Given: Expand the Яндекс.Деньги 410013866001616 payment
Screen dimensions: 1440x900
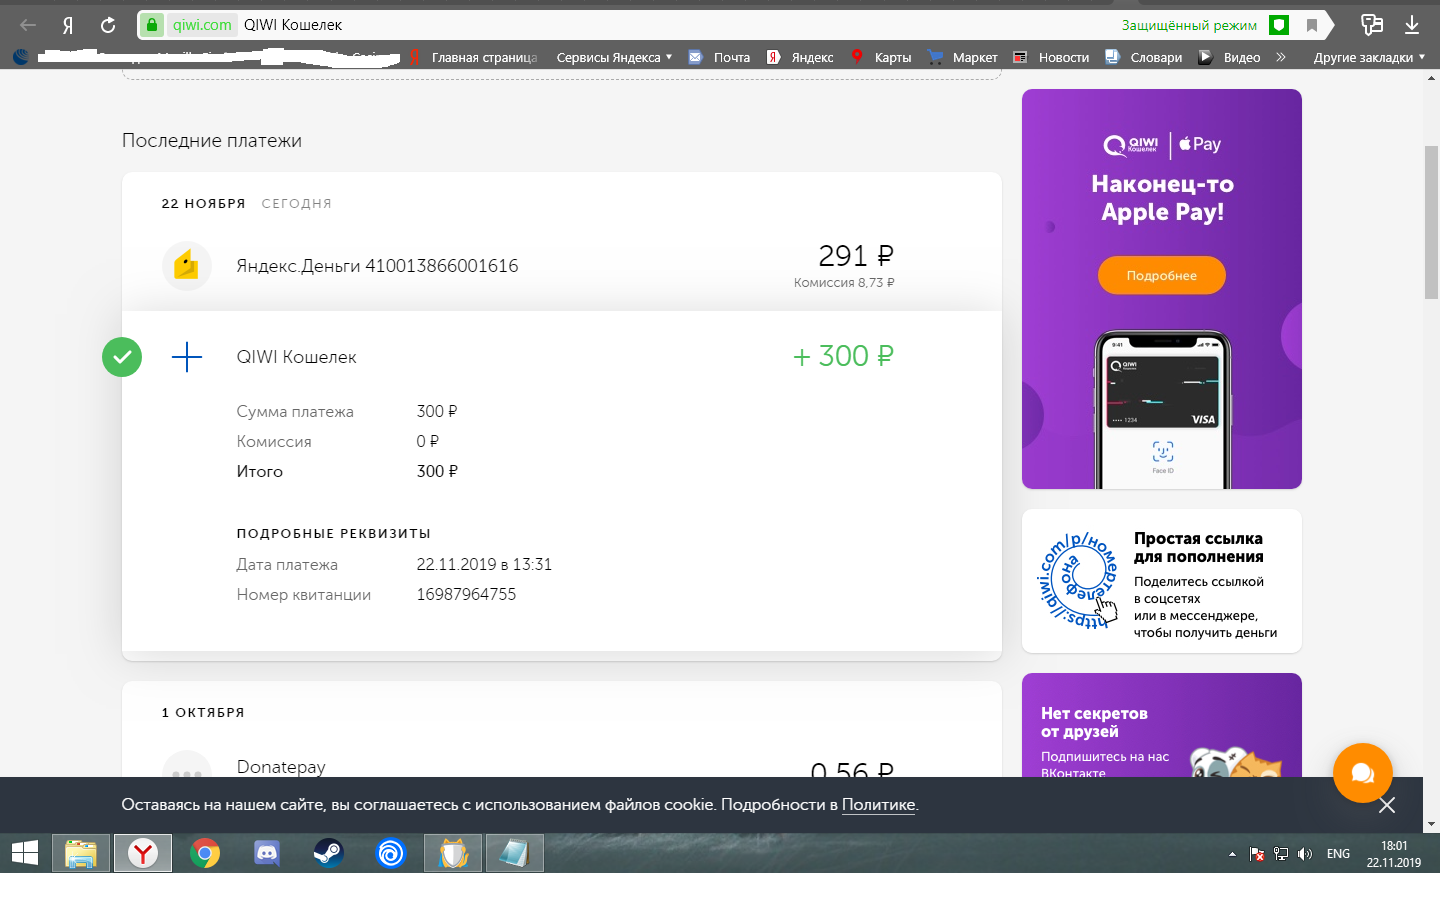Looking at the screenshot, I should [x=562, y=266].
